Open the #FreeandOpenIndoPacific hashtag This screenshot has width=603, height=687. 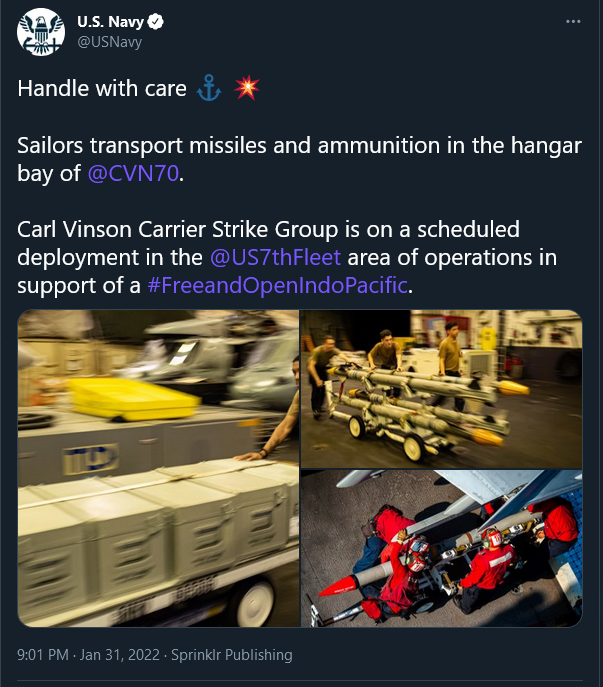click(278, 285)
